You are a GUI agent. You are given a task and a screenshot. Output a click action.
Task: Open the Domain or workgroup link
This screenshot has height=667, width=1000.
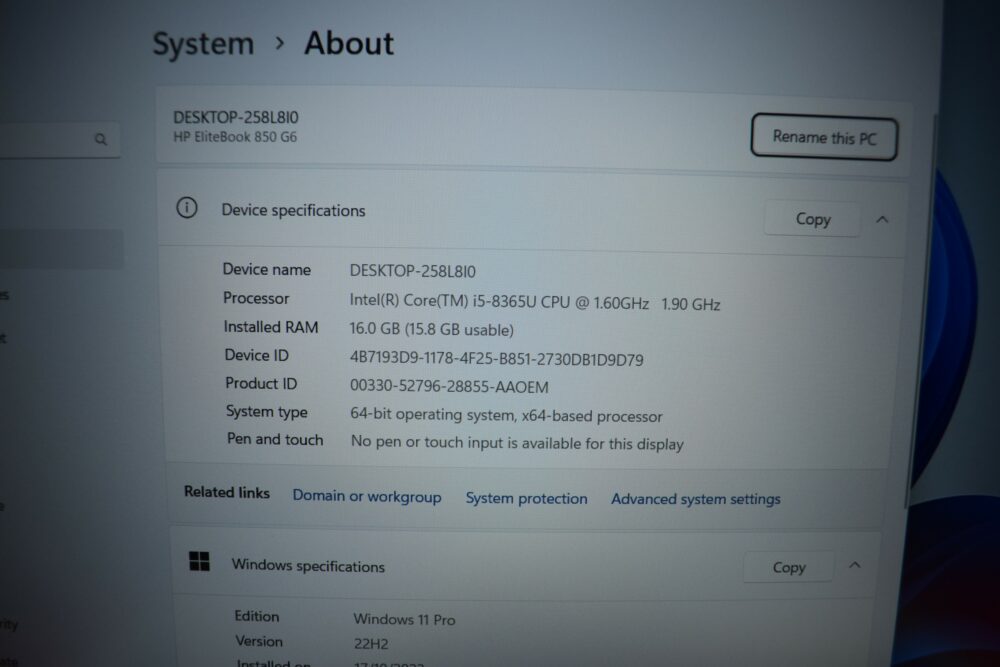pos(367,496)
